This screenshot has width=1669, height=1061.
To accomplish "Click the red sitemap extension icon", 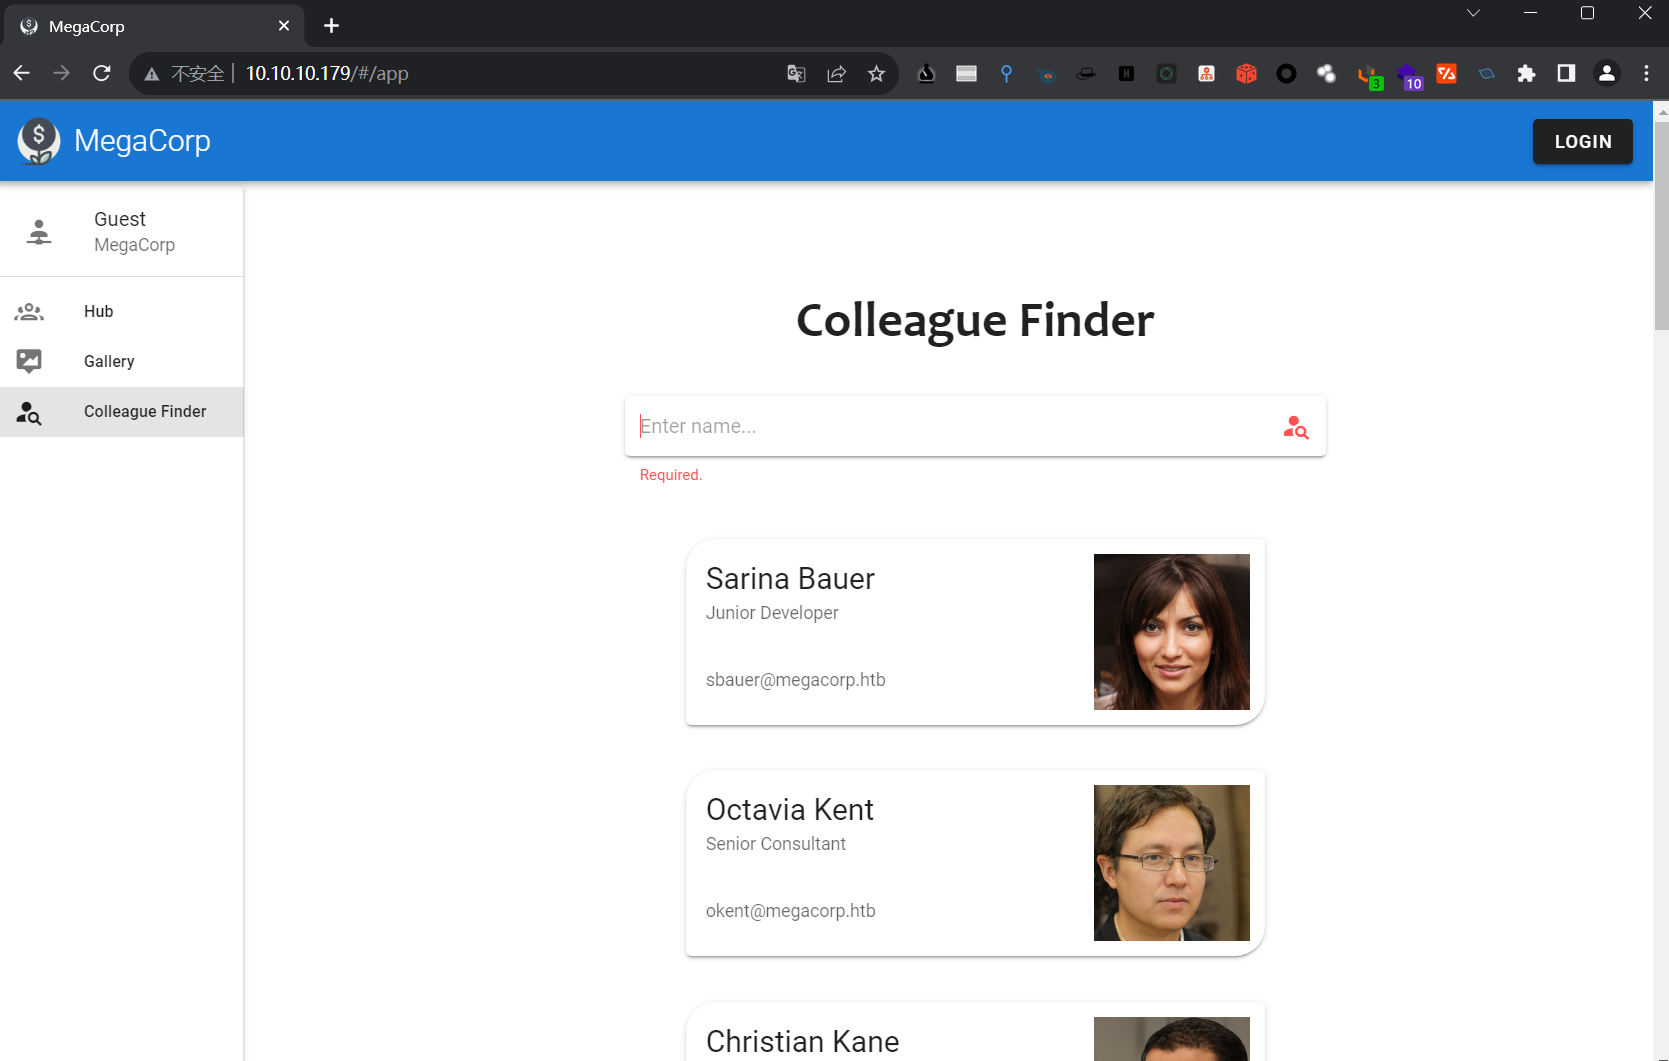I will coord(1206,73).
